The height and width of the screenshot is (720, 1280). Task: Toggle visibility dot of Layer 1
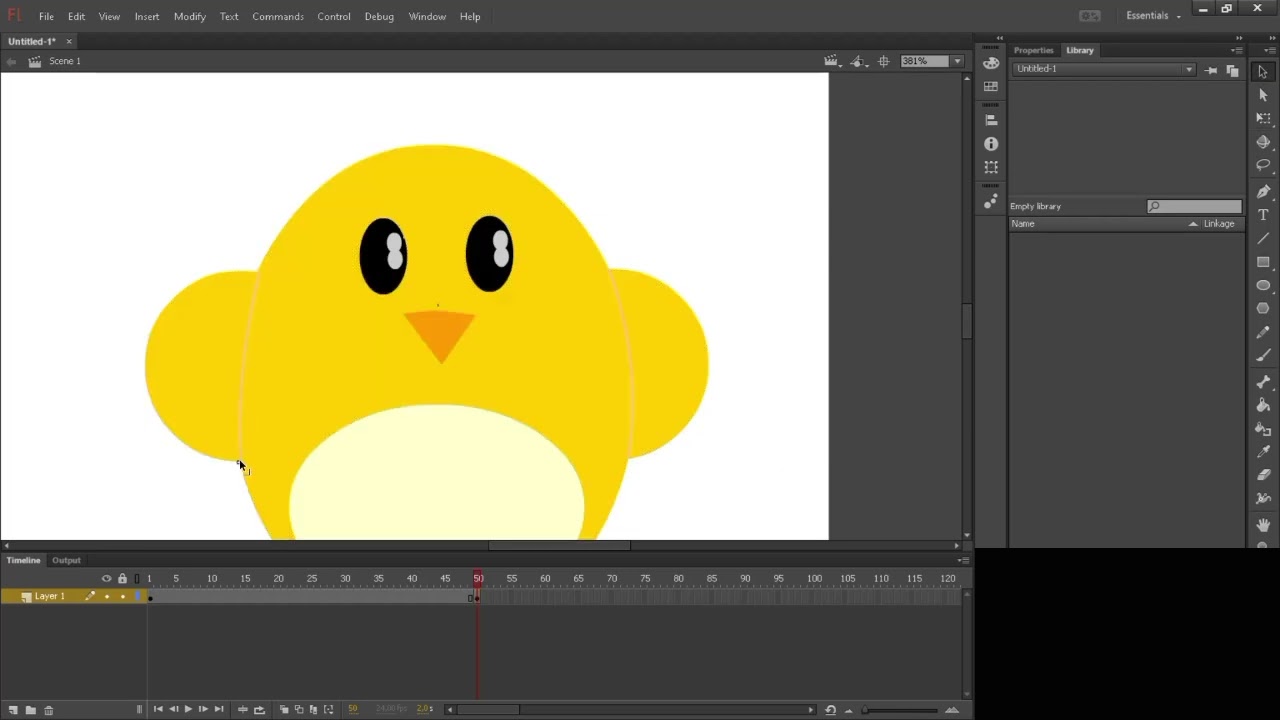coord(107,597)
